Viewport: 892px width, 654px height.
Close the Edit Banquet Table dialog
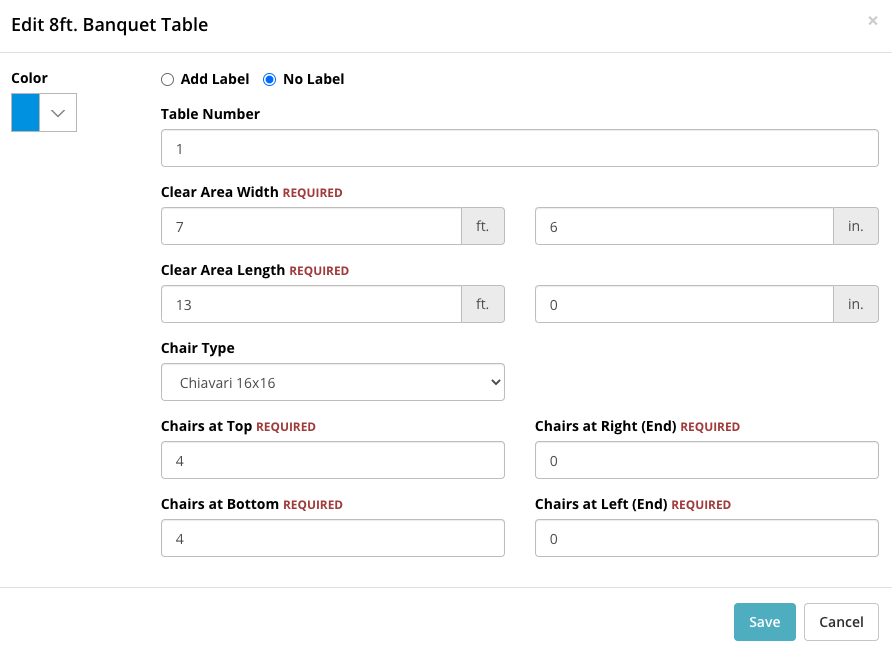pyautogui.click(x=873, y=21)
